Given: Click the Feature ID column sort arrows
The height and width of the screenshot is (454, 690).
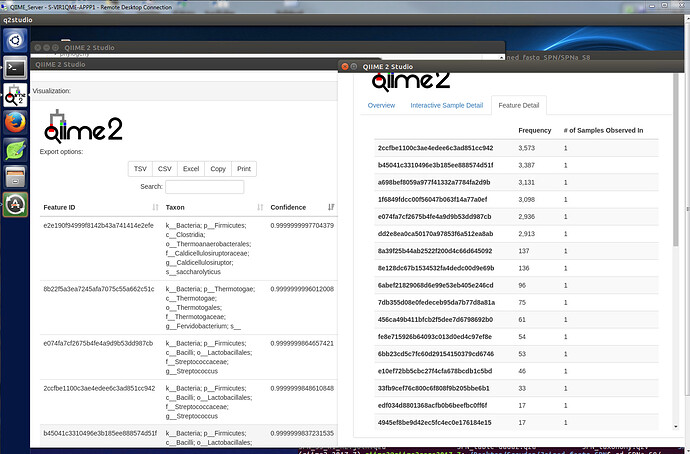Looking at the screenshot, I should tap(155, 207).
